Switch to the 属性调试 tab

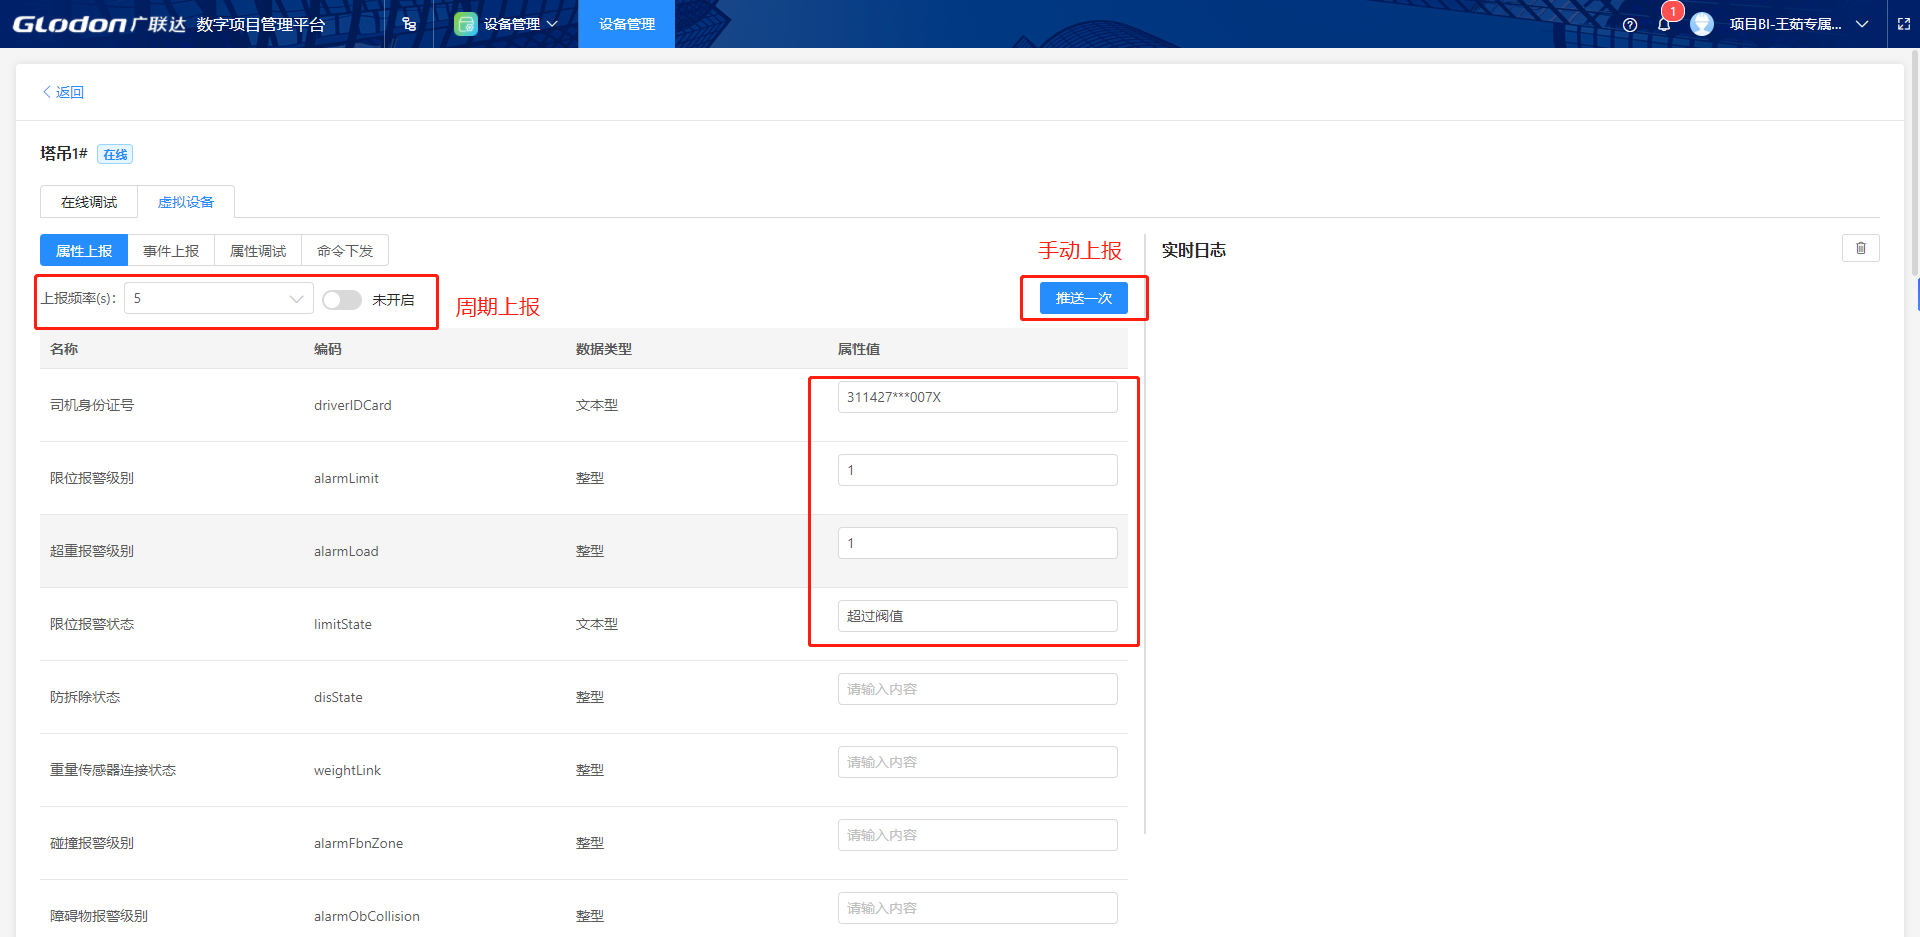258,251
